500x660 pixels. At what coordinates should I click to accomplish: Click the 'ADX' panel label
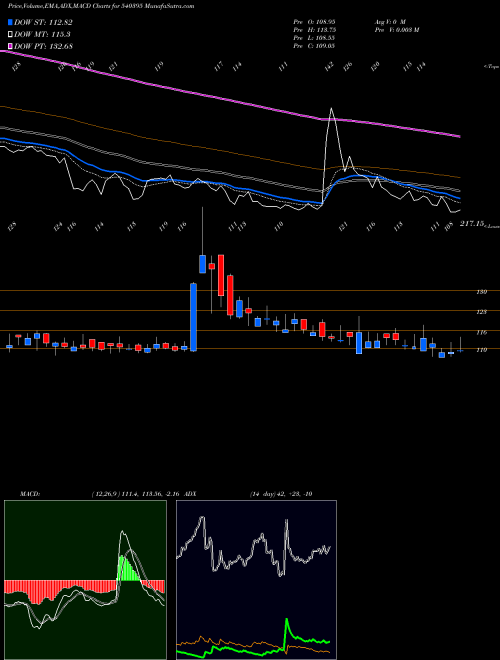pos(192,494)
